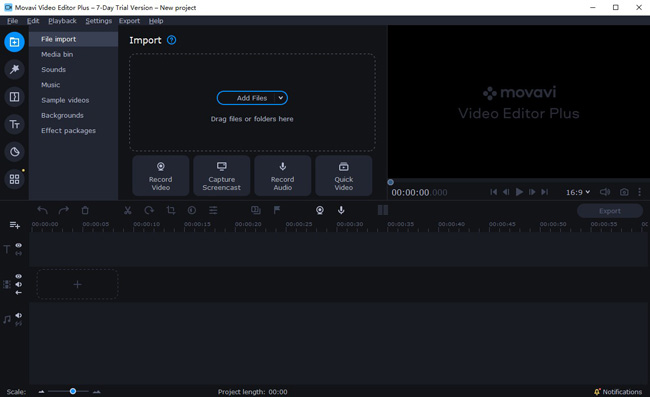Image resolution: width=650 pixels, height=397 pixels.
Task: Open the player's three-dot more options
Action: click(x=640, y=192)
